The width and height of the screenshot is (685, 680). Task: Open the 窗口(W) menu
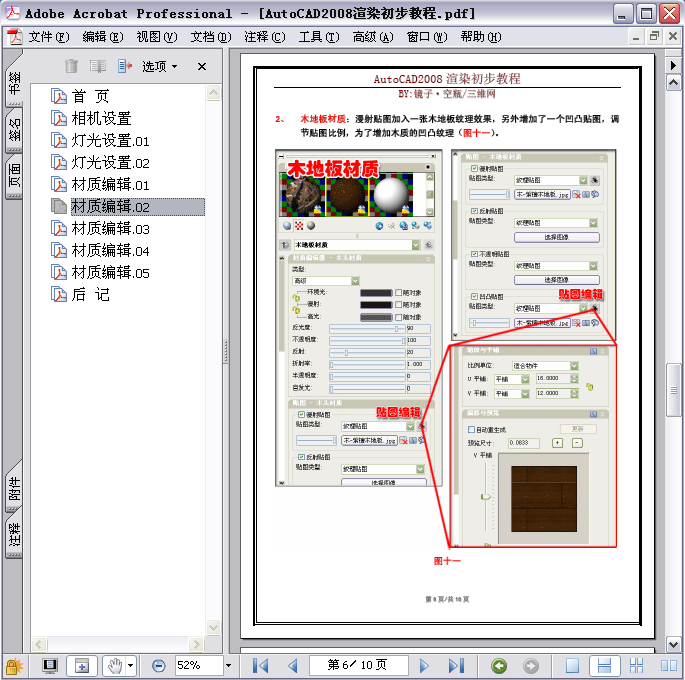[x=427, y=37]
